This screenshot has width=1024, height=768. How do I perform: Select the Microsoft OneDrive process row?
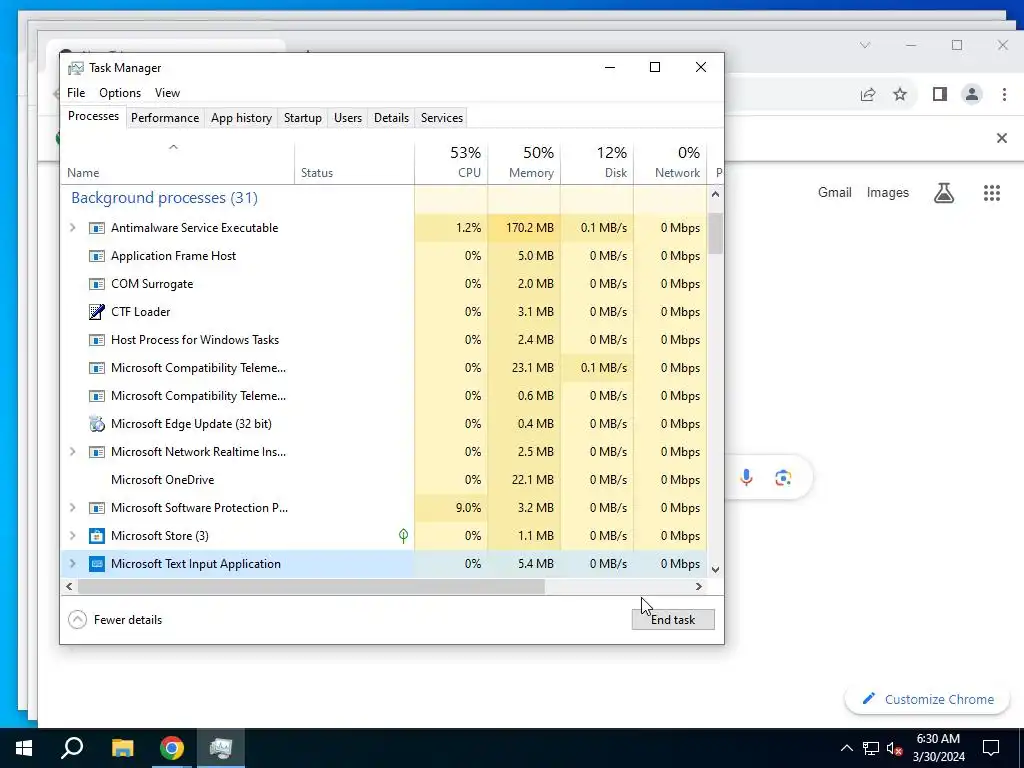tap(384, 480)
